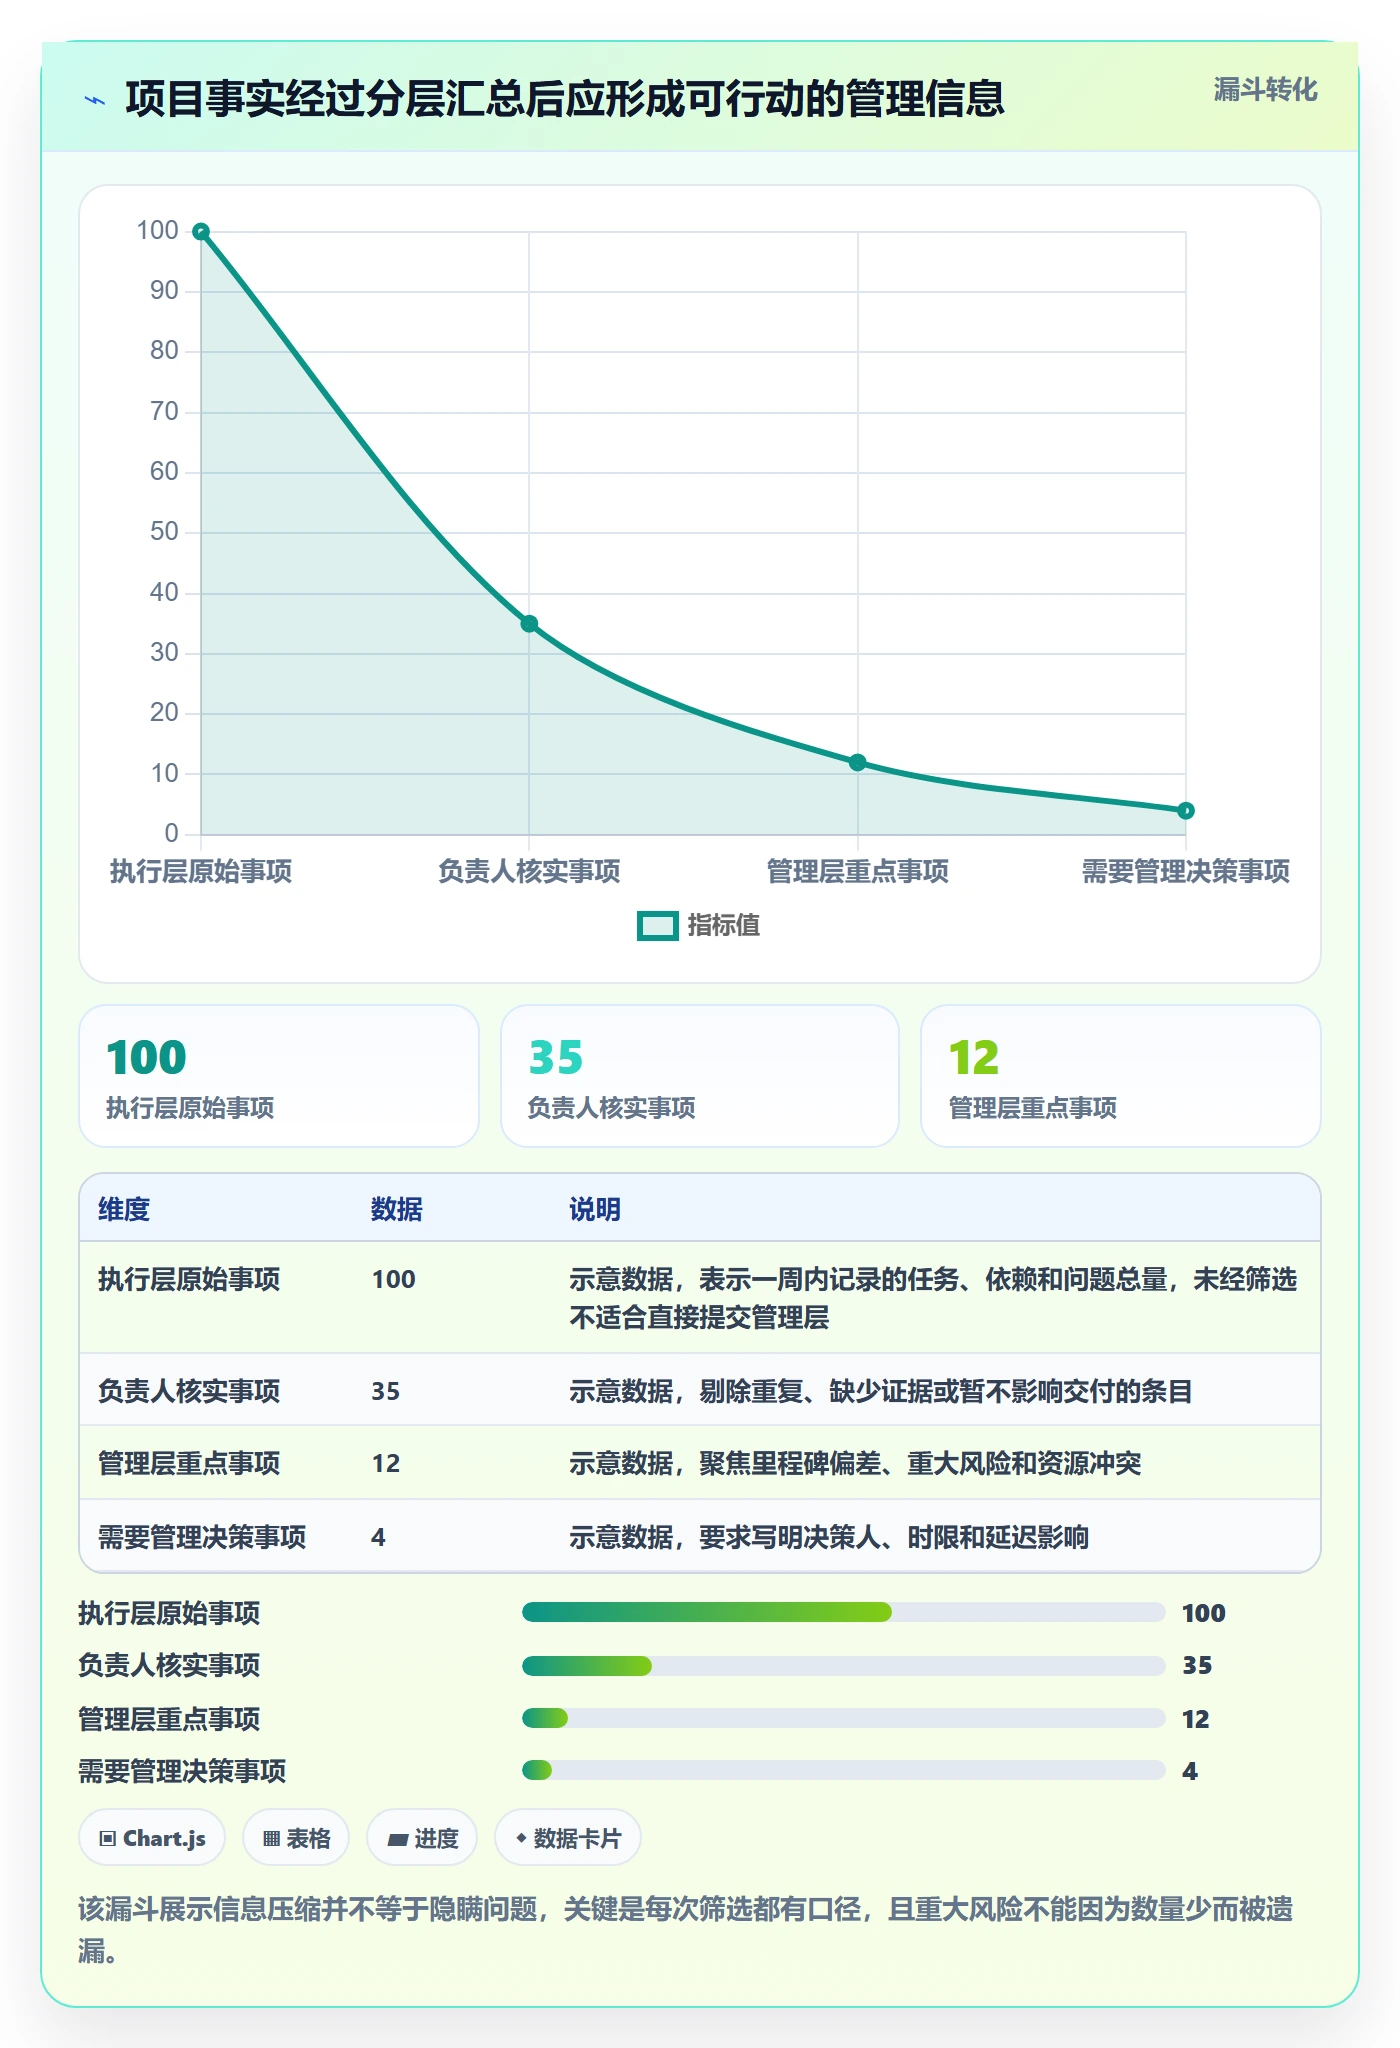Click the lightning bolt icon beside the title

point(95,100)
